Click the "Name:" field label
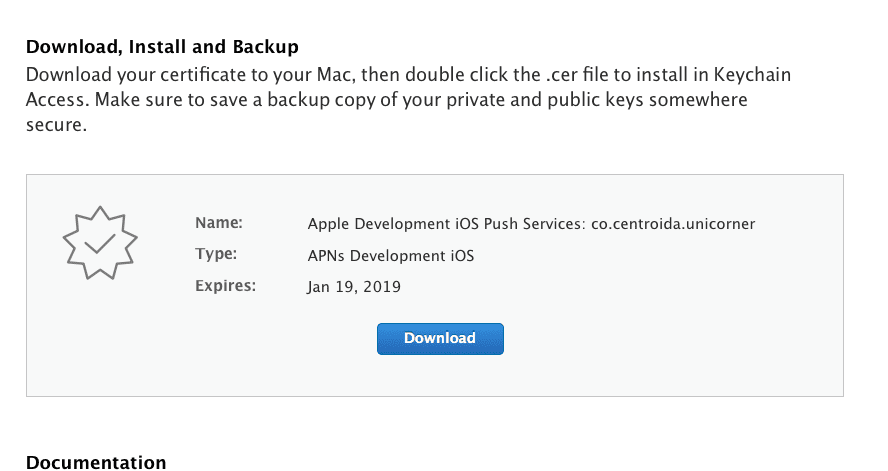888x471 pixels. click(219, 223)
